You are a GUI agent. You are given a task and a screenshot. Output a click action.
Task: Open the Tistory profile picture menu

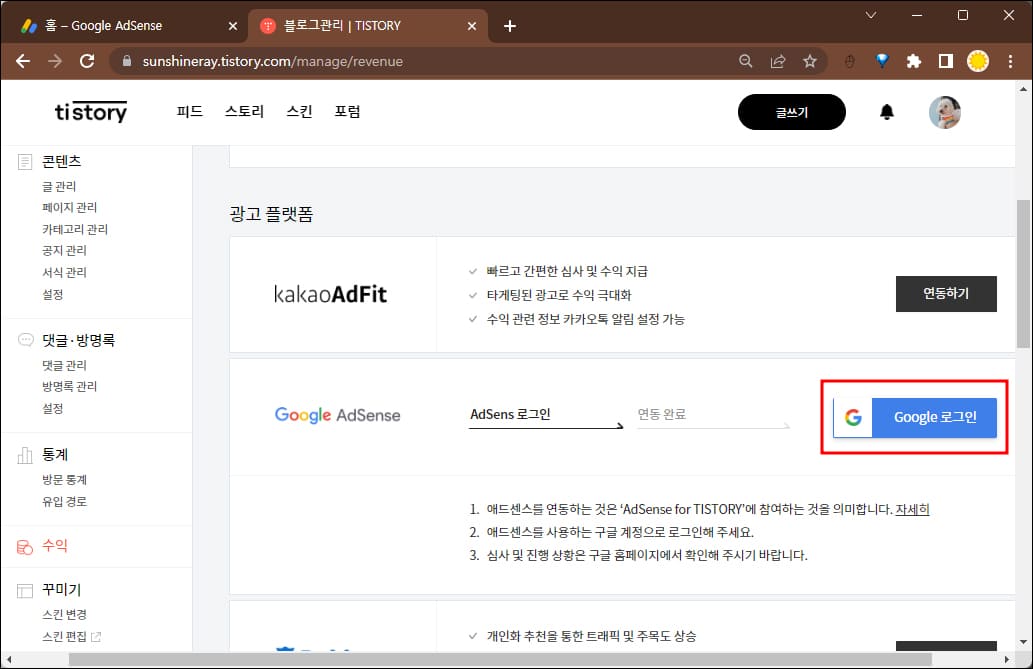pyautogui.click(x=945, y=112)
